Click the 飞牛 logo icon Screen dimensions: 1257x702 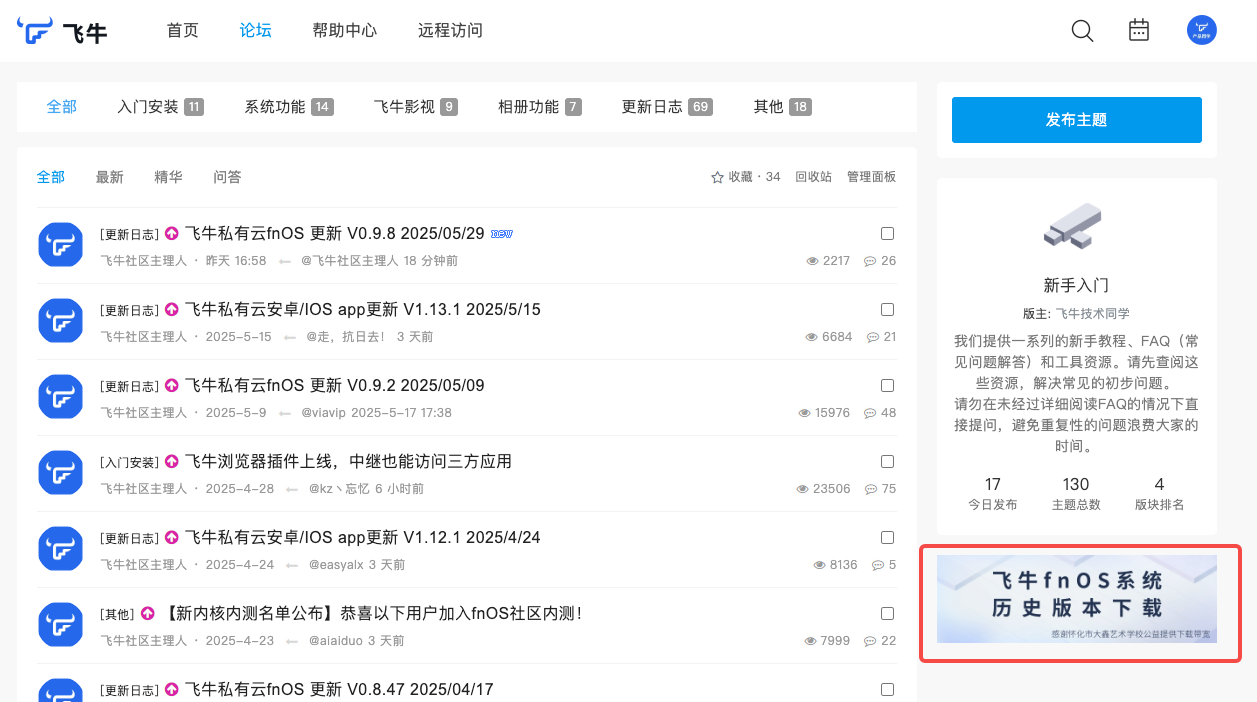(35, 31)
